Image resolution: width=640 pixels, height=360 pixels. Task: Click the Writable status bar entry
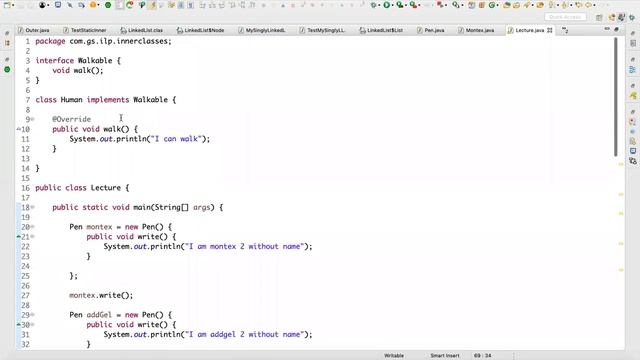click(x=394, y=356)
